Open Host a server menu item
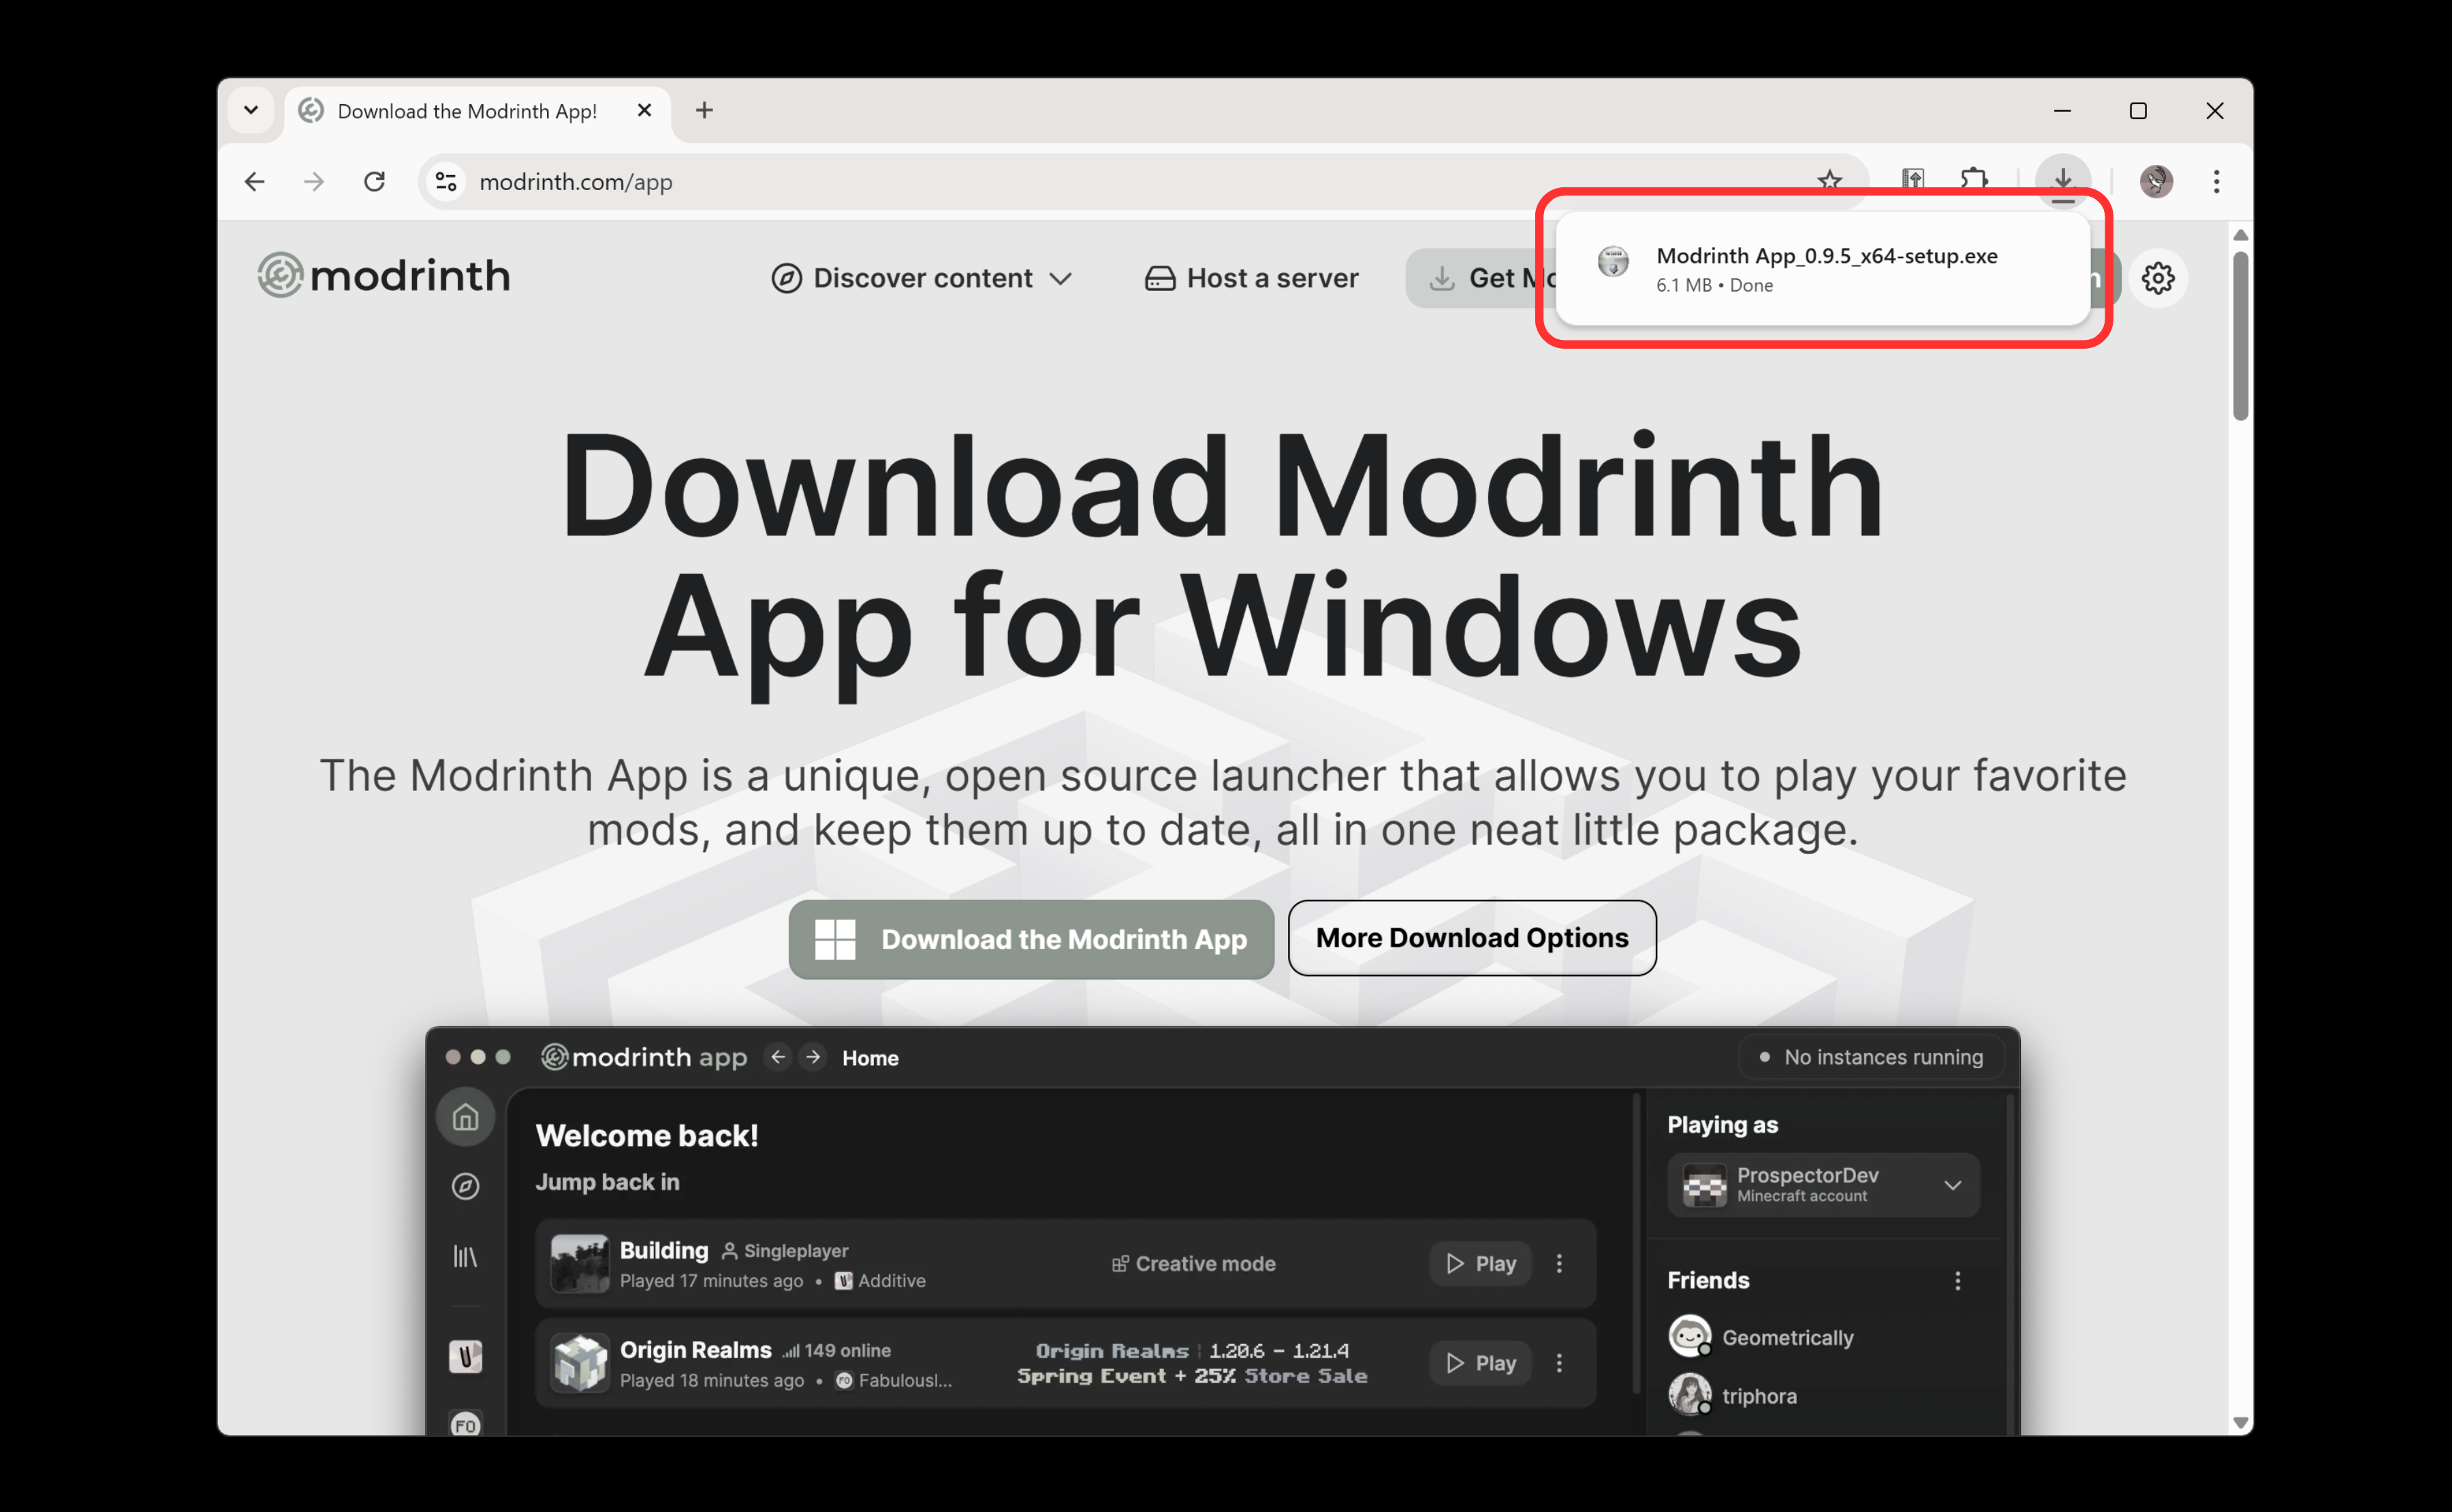The image size is (2452, 1512). pyautogui.click(x=1251, y=278)
